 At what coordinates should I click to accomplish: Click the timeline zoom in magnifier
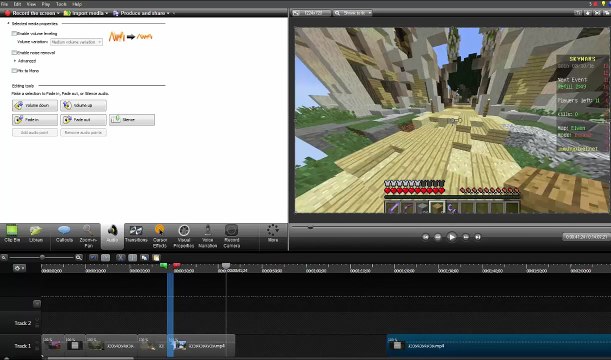[x=79, y=258]
